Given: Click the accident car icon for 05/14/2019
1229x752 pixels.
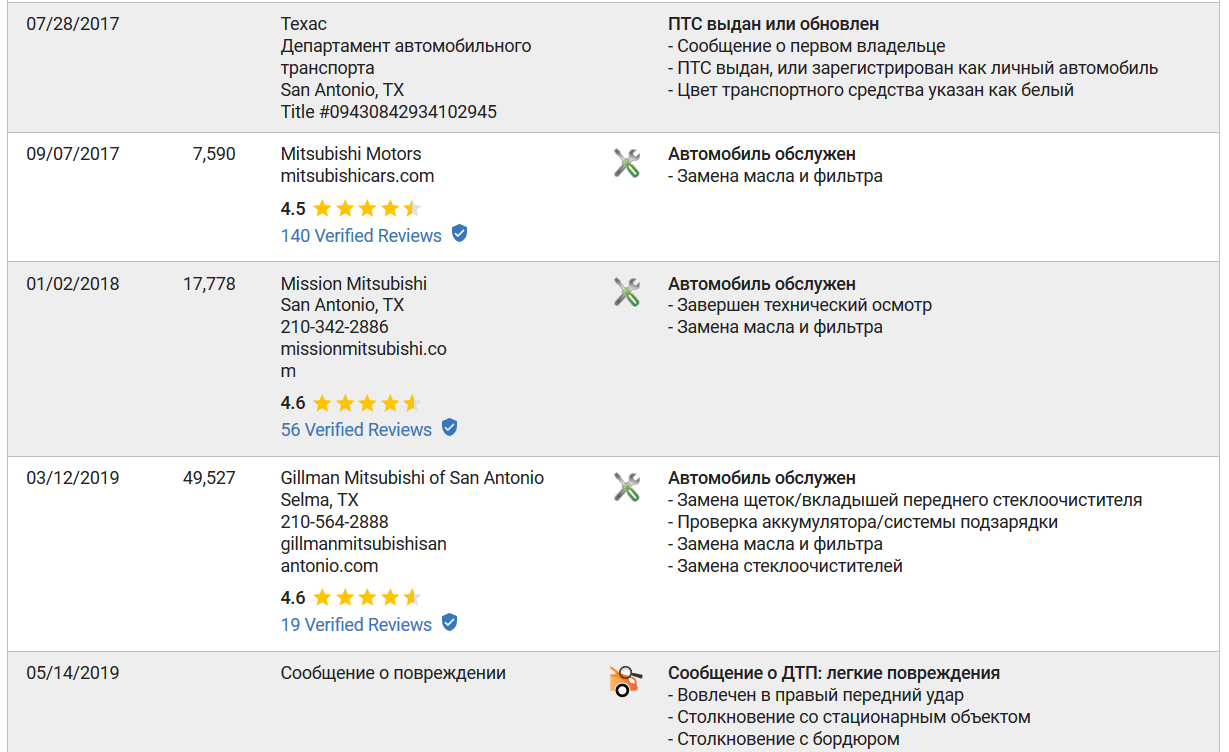Looking at the screenshot, I should pyautogui.click(x=625, y=681).
